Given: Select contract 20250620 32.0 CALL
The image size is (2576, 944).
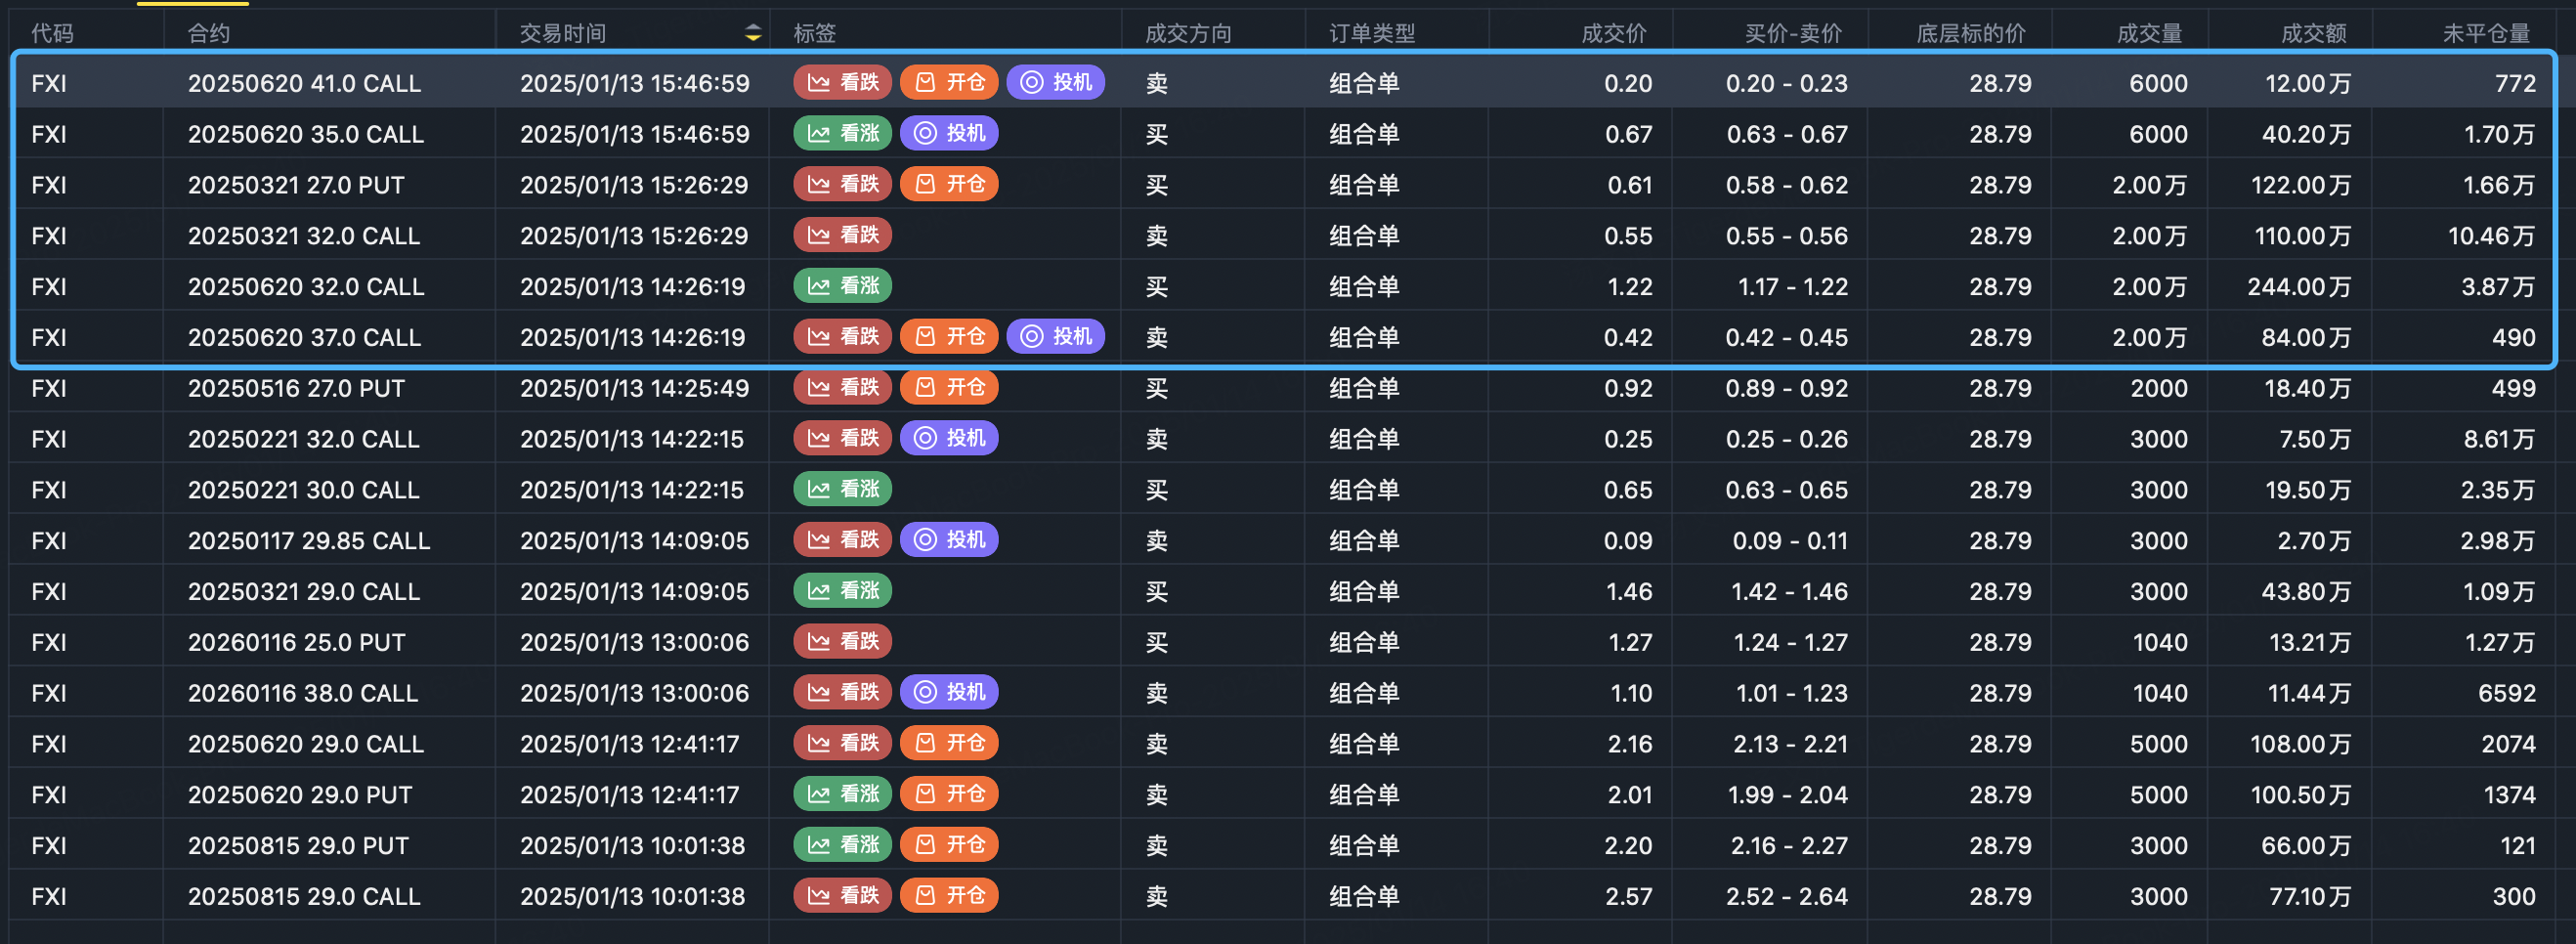Looking at the screenshot, I should point(306,287).
